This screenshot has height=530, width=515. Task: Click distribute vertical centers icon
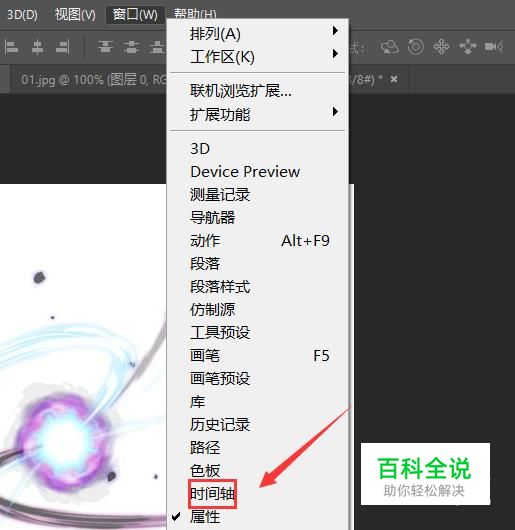pos(131,47)
